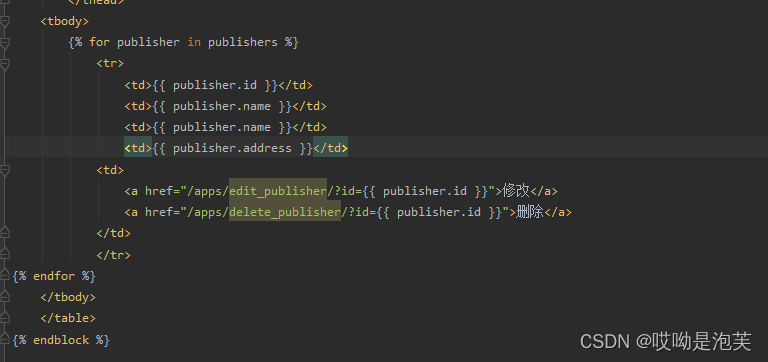Click the 删除 link text
768x362 pixels.
point(530,212)
